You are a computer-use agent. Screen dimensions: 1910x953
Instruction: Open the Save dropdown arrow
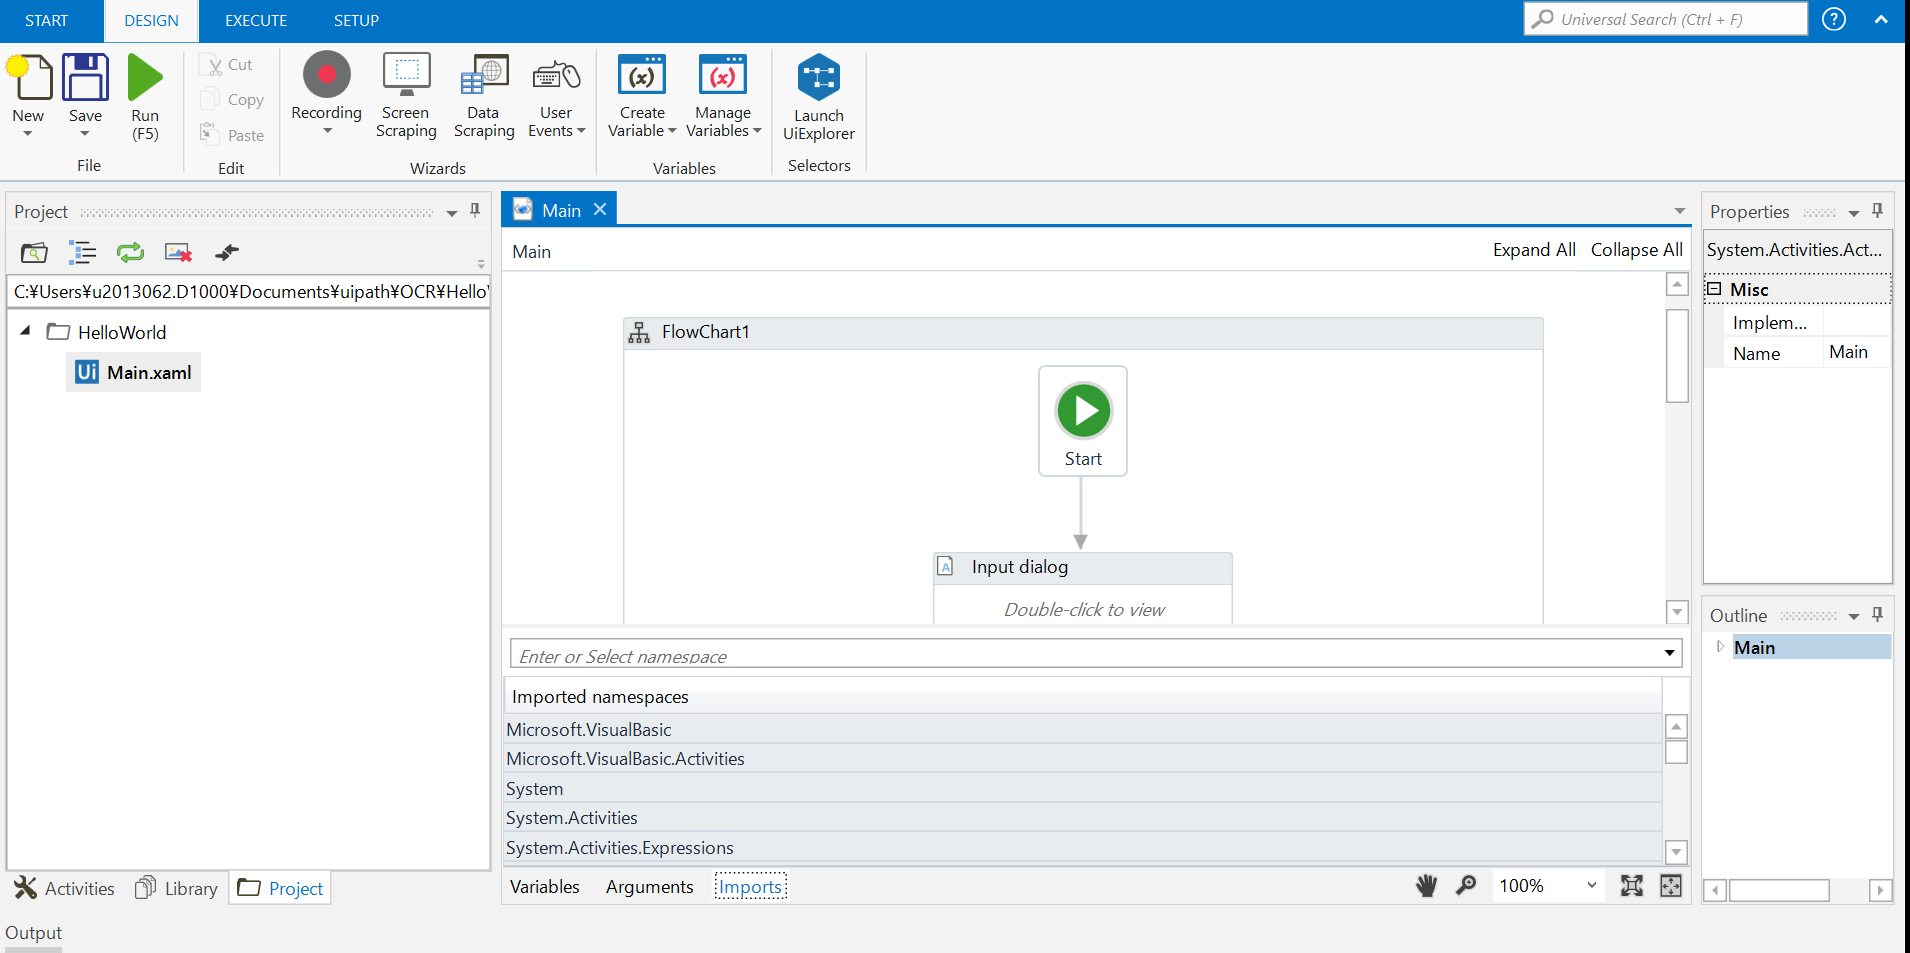pyautogui.click(x=85, y=134)
